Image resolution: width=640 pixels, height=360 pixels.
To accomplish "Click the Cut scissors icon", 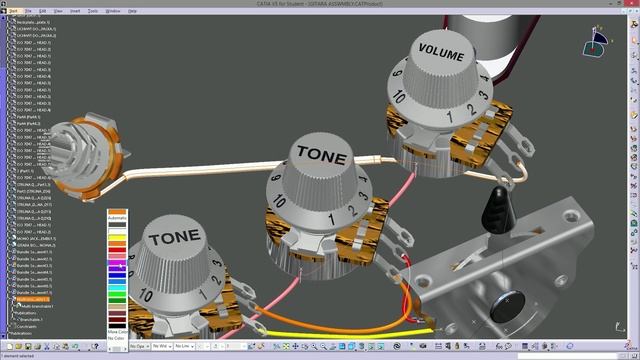I will (47, 347).
